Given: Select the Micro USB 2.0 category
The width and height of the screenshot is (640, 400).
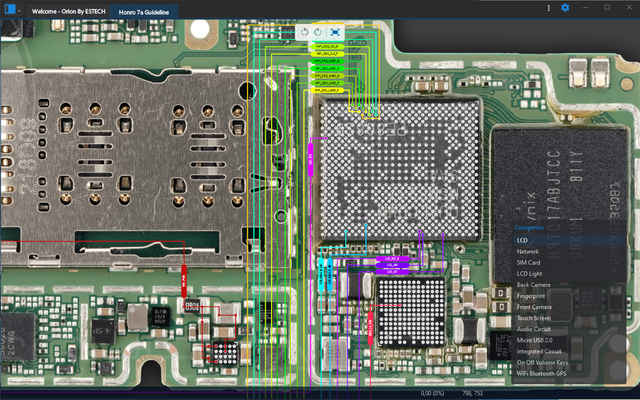Looking at the screenshot, I should point(535,340).
